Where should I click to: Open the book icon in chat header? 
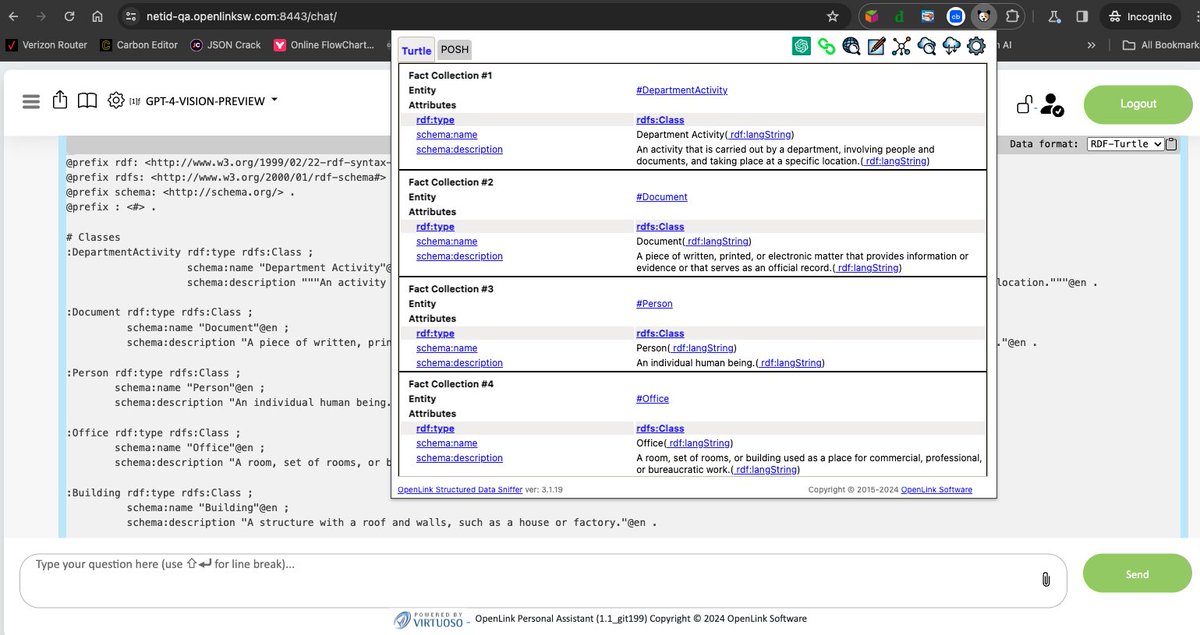click(x=87, y=101)
